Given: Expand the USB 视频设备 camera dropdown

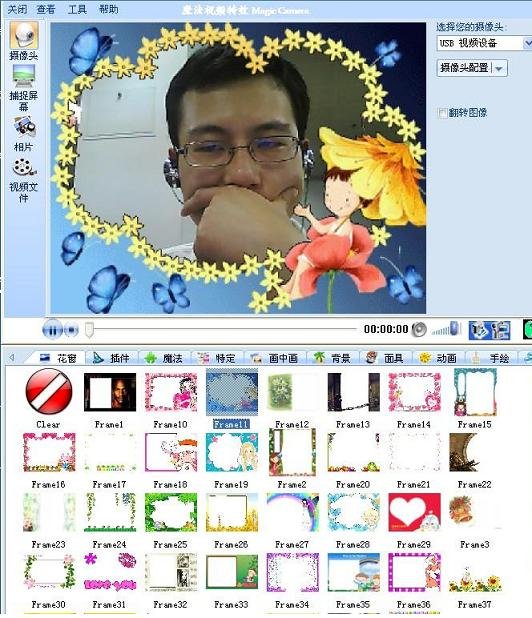Looking at the screenshot, I should [527, 43].
